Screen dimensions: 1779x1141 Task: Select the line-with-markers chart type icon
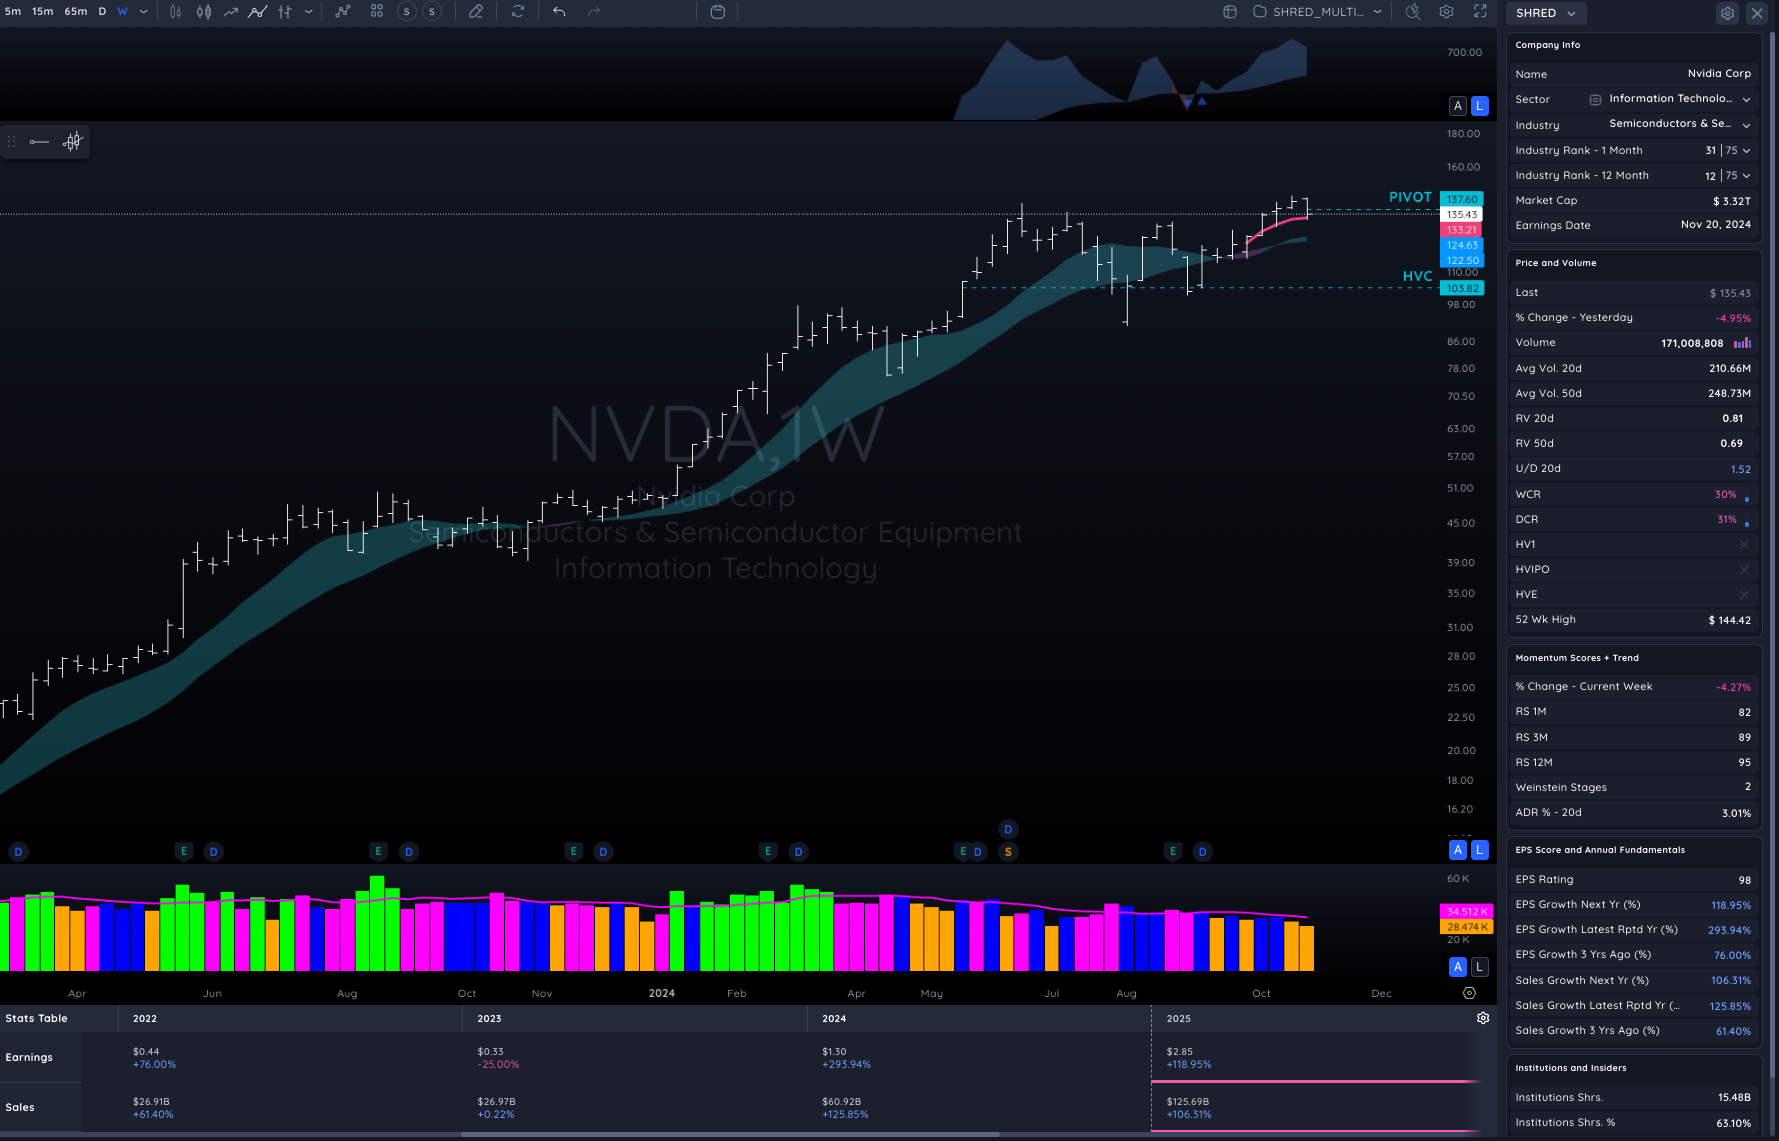point(258,12)
